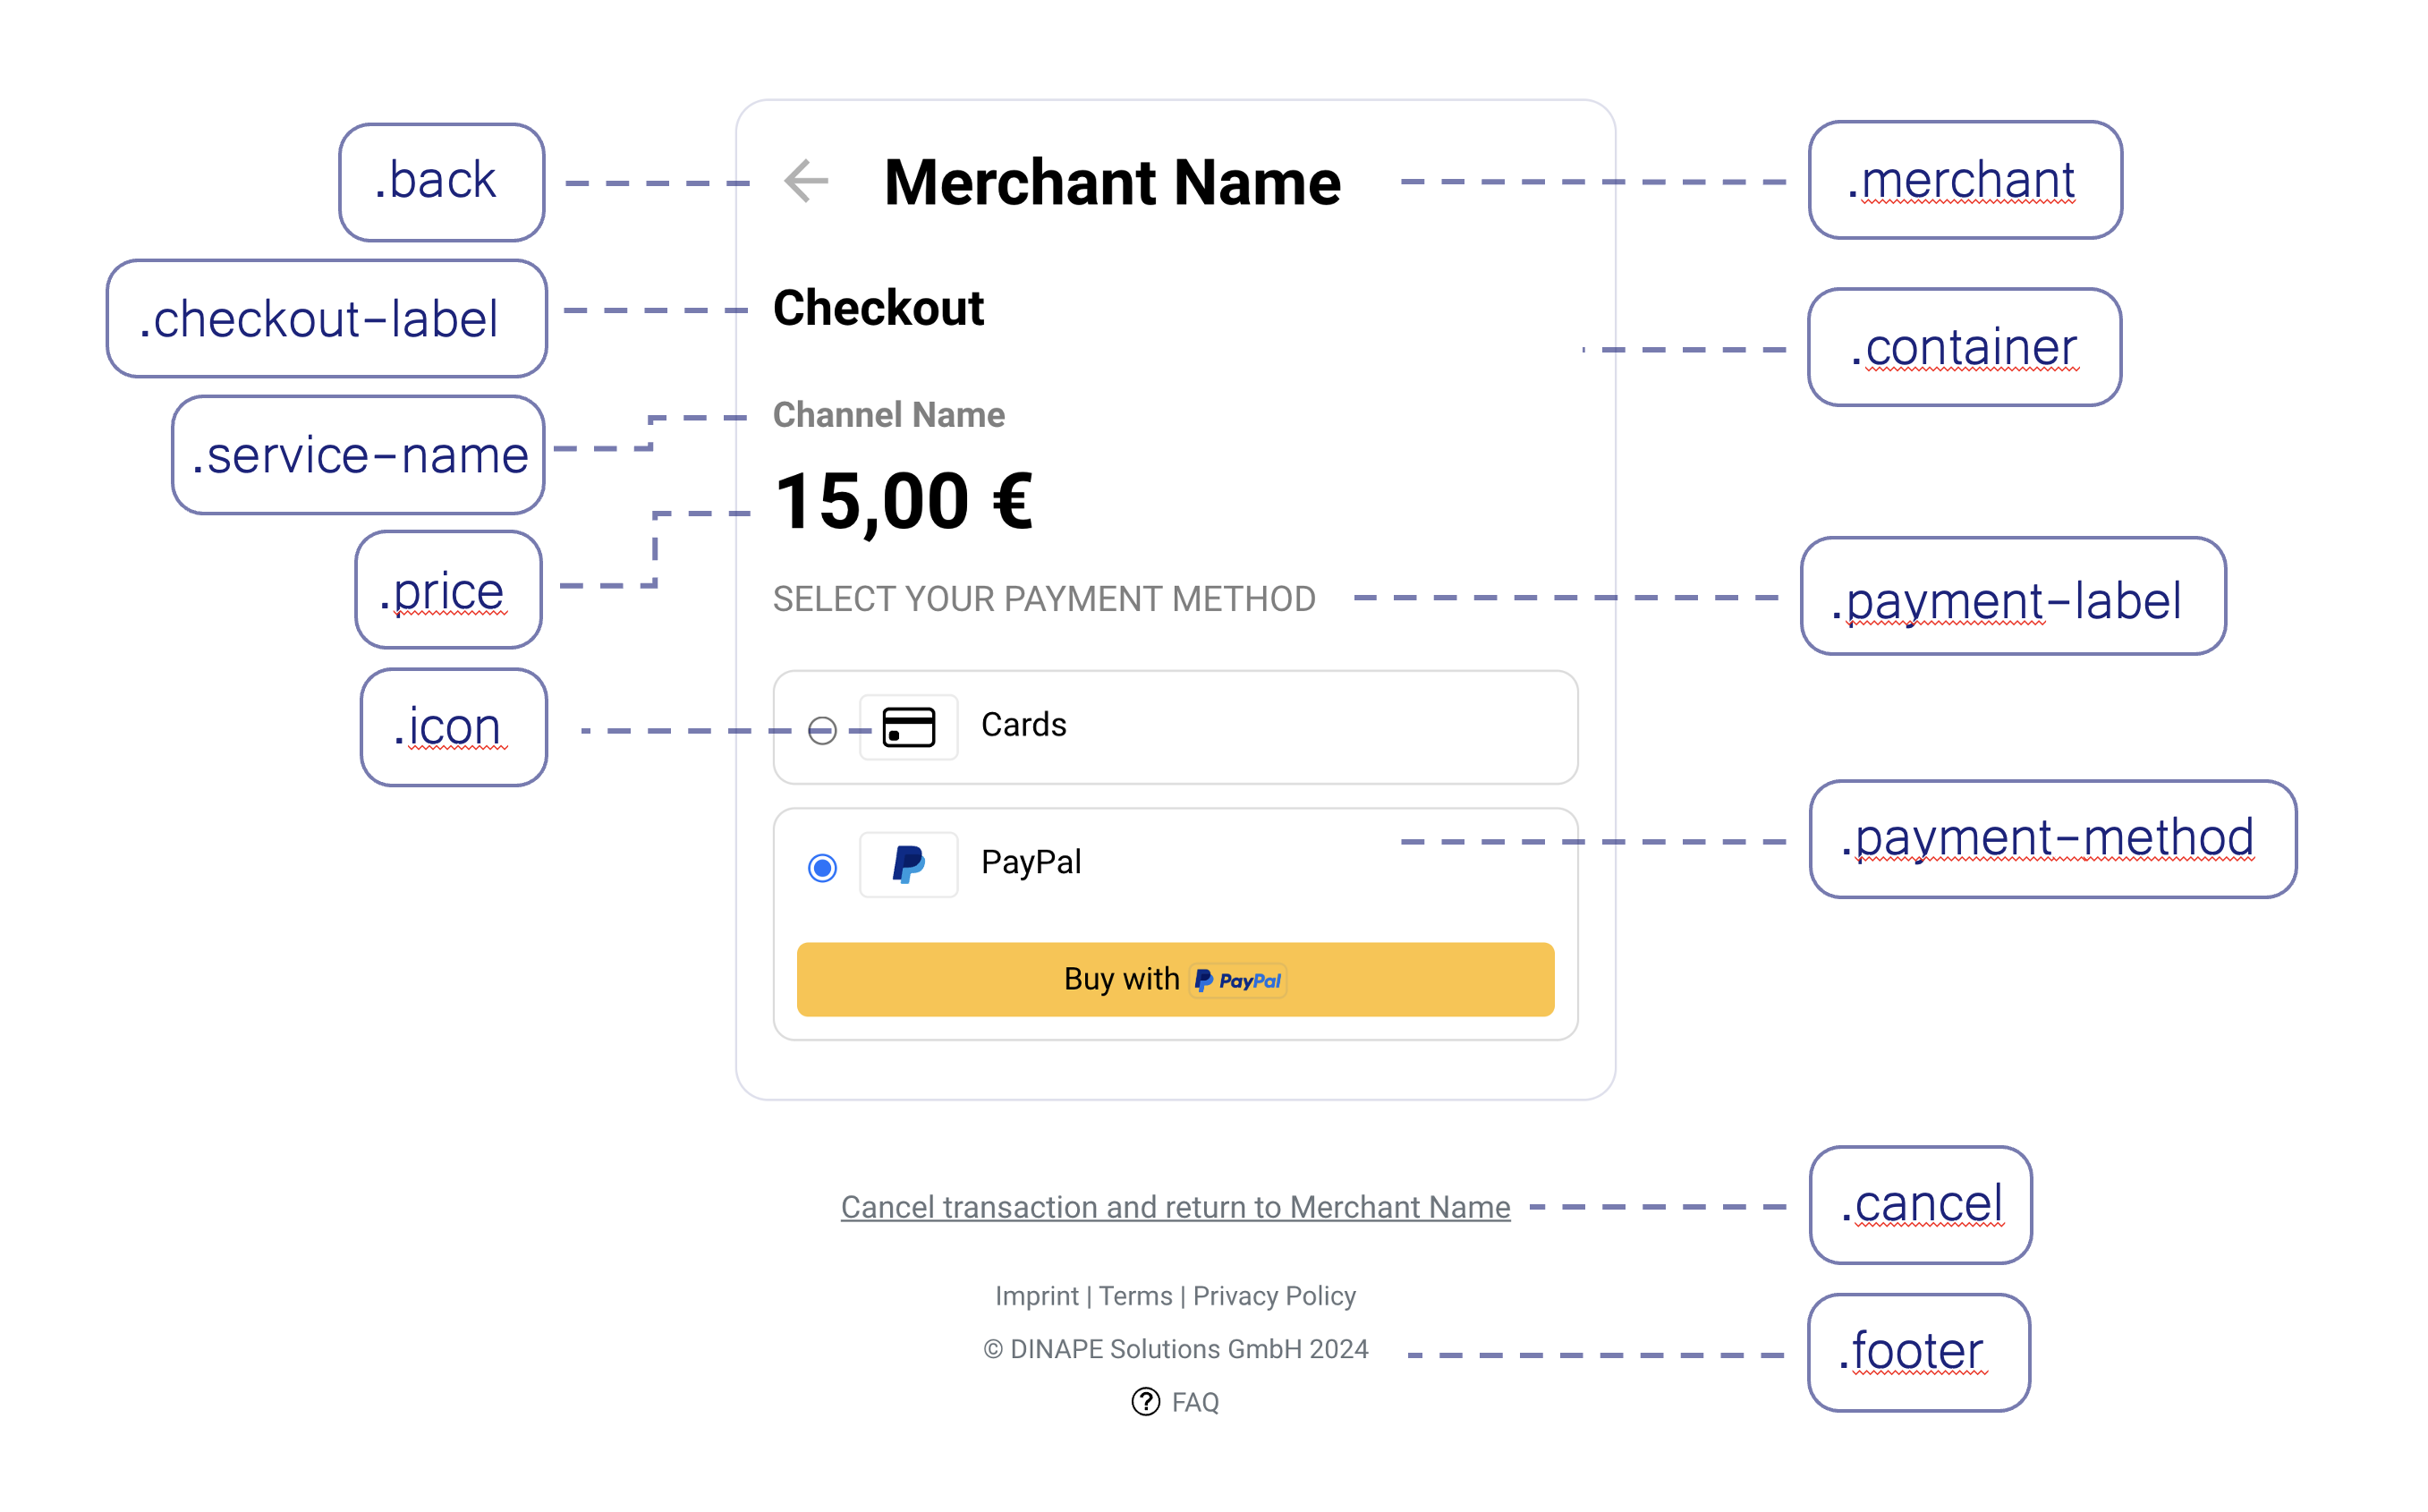
Task: Select the Cards radio button
Action: pyautogui.click(x=822, y=730)
